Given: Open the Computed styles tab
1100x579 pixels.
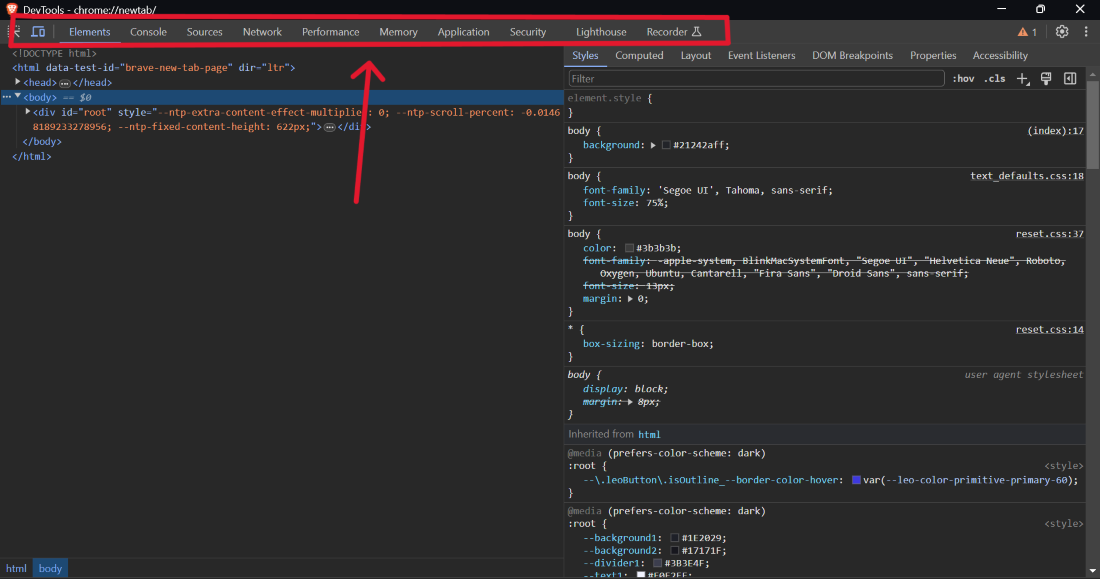Looking at the screenshot, I should 638,56.
